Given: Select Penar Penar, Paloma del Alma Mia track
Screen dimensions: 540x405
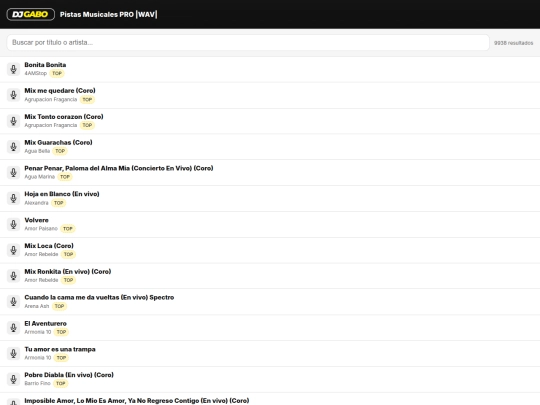Looking at the screenshot, I should point(119,168).
